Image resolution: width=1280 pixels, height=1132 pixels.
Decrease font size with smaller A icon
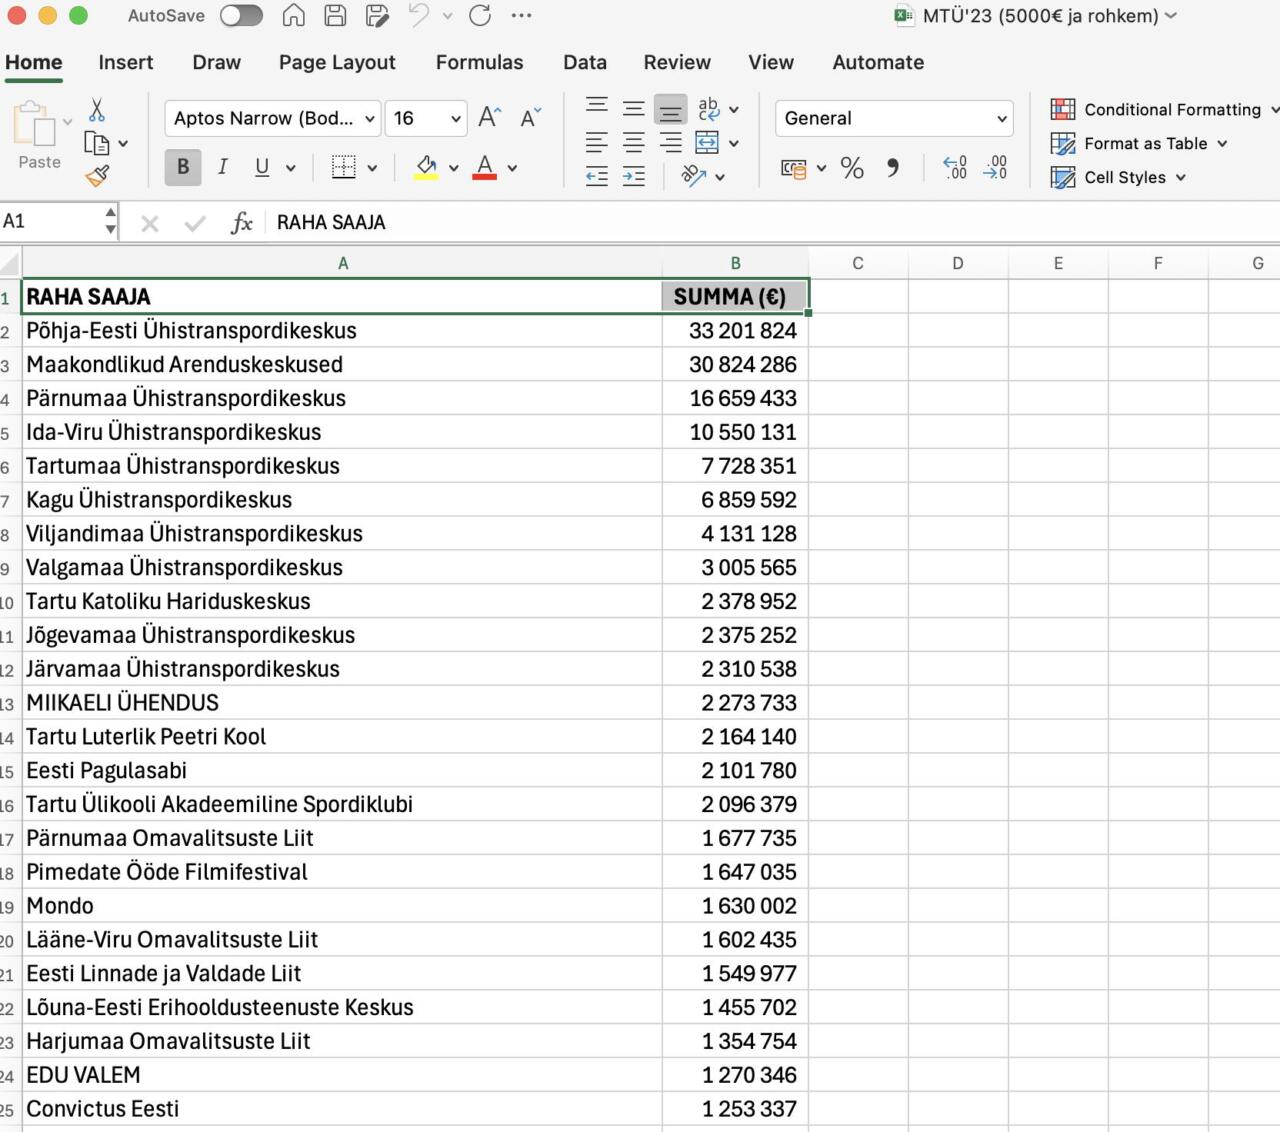531,118
